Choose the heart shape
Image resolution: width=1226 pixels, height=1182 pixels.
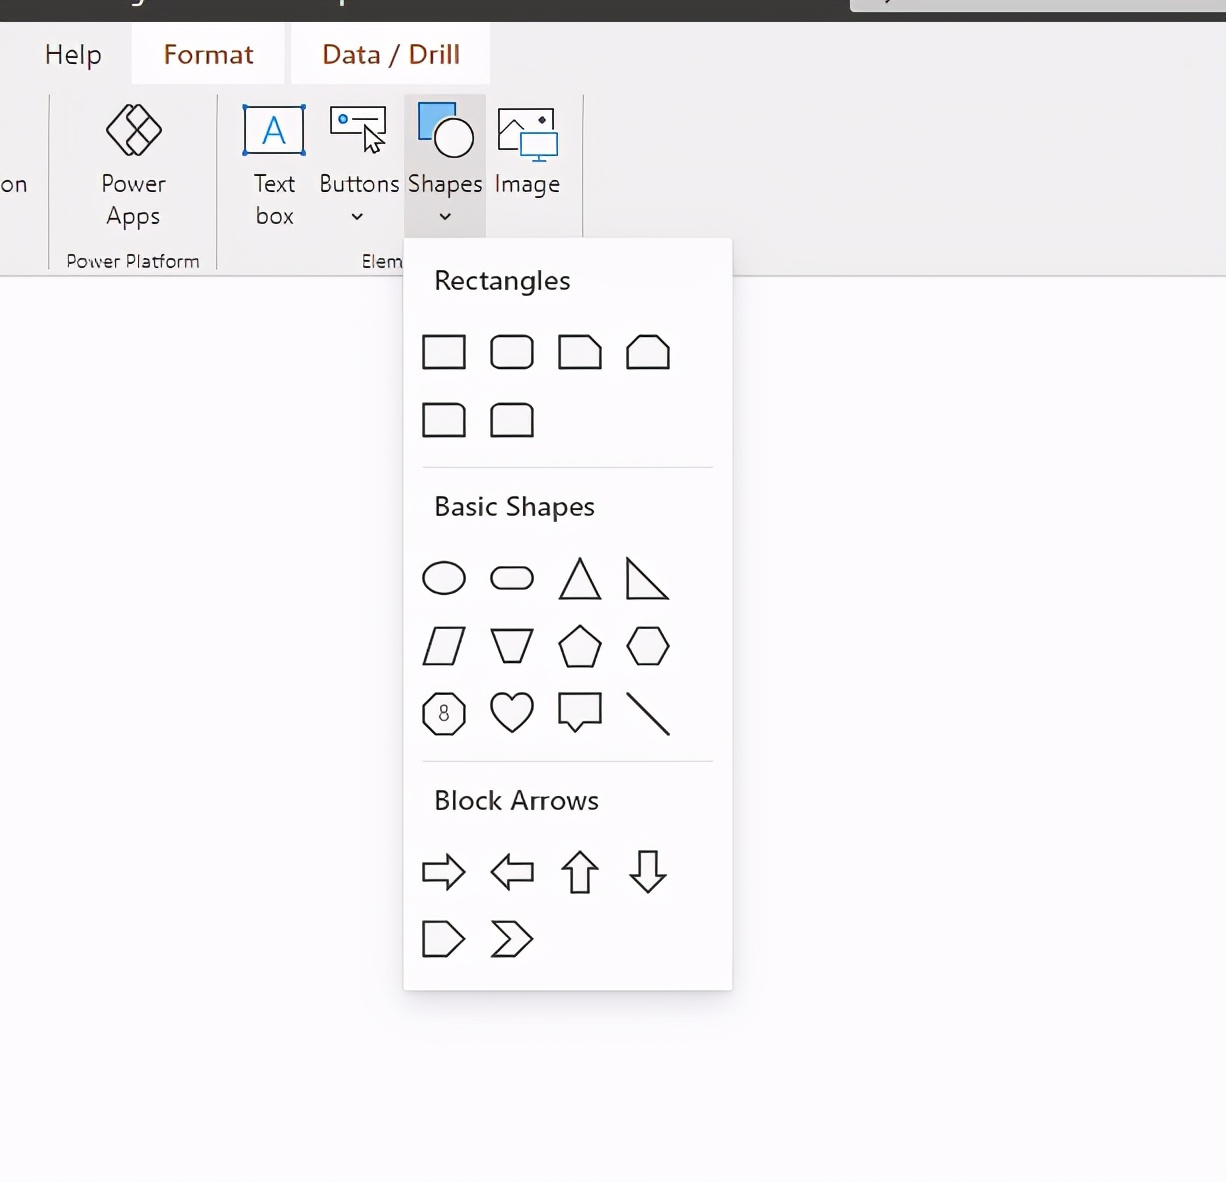[511, 713]
